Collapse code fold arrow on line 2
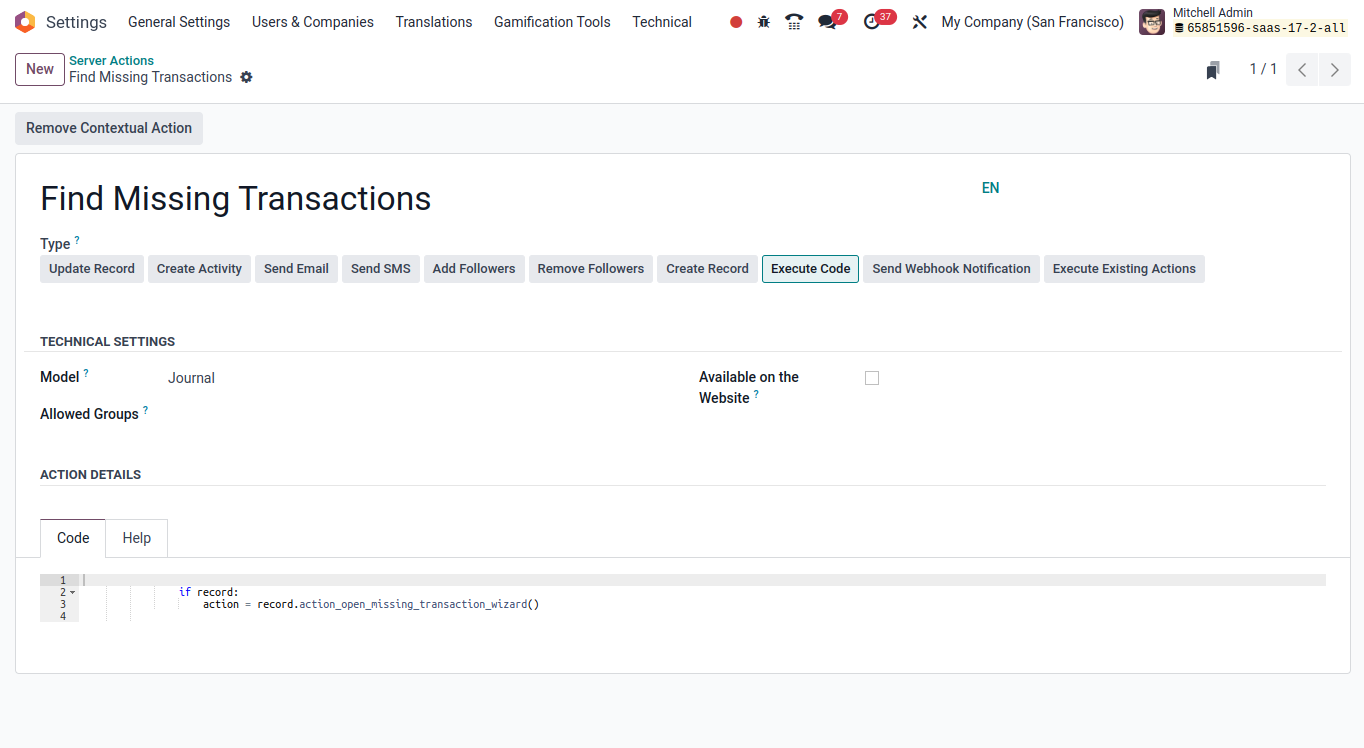 pyautogui.click(x=72, y=593)
